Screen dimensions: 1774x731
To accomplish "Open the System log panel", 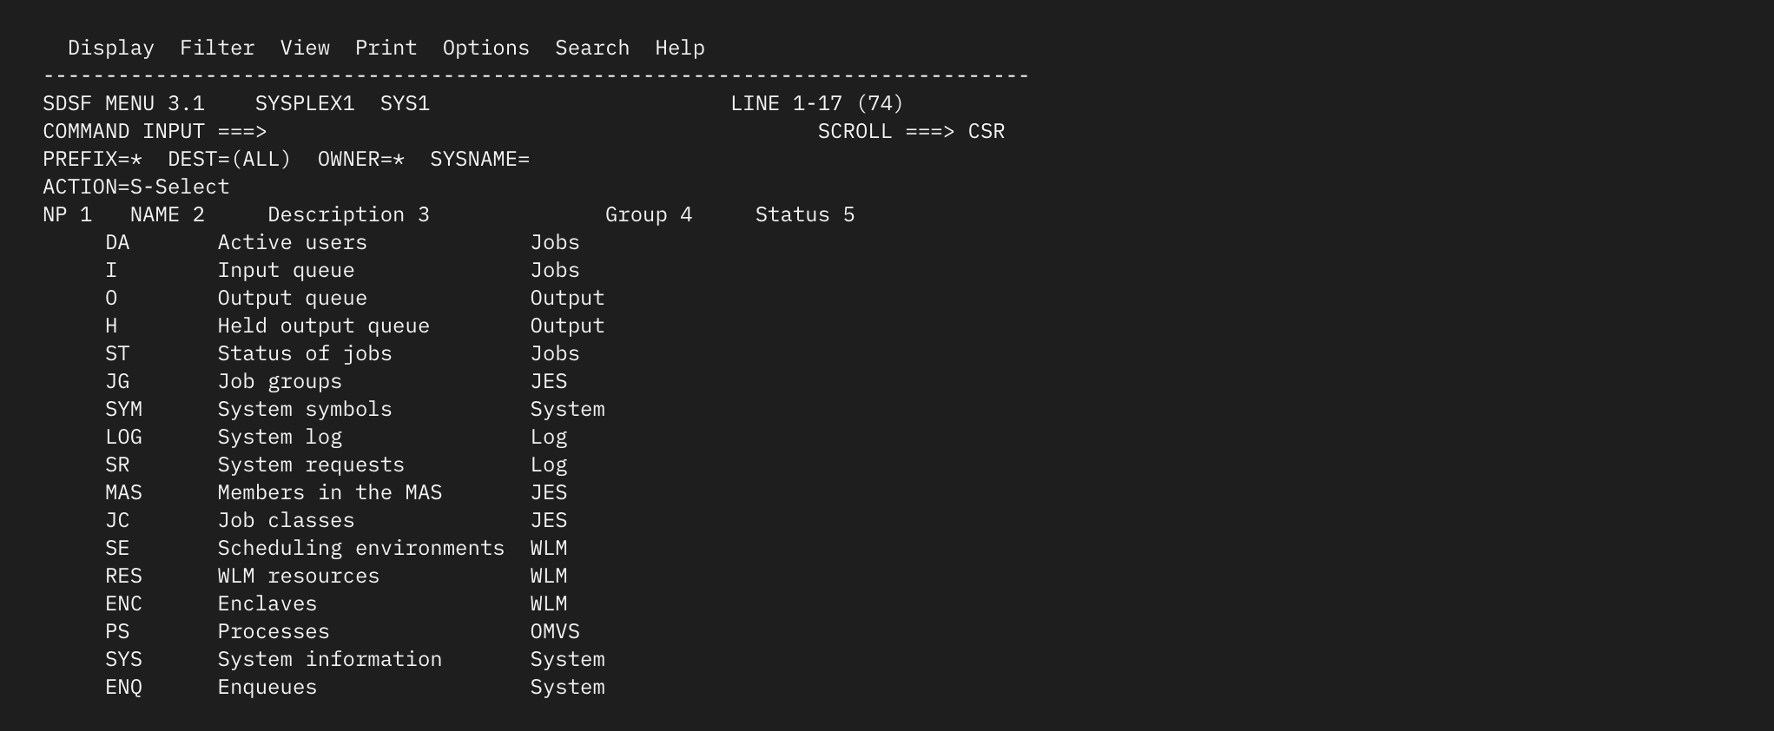I will (x=280, y=436).
